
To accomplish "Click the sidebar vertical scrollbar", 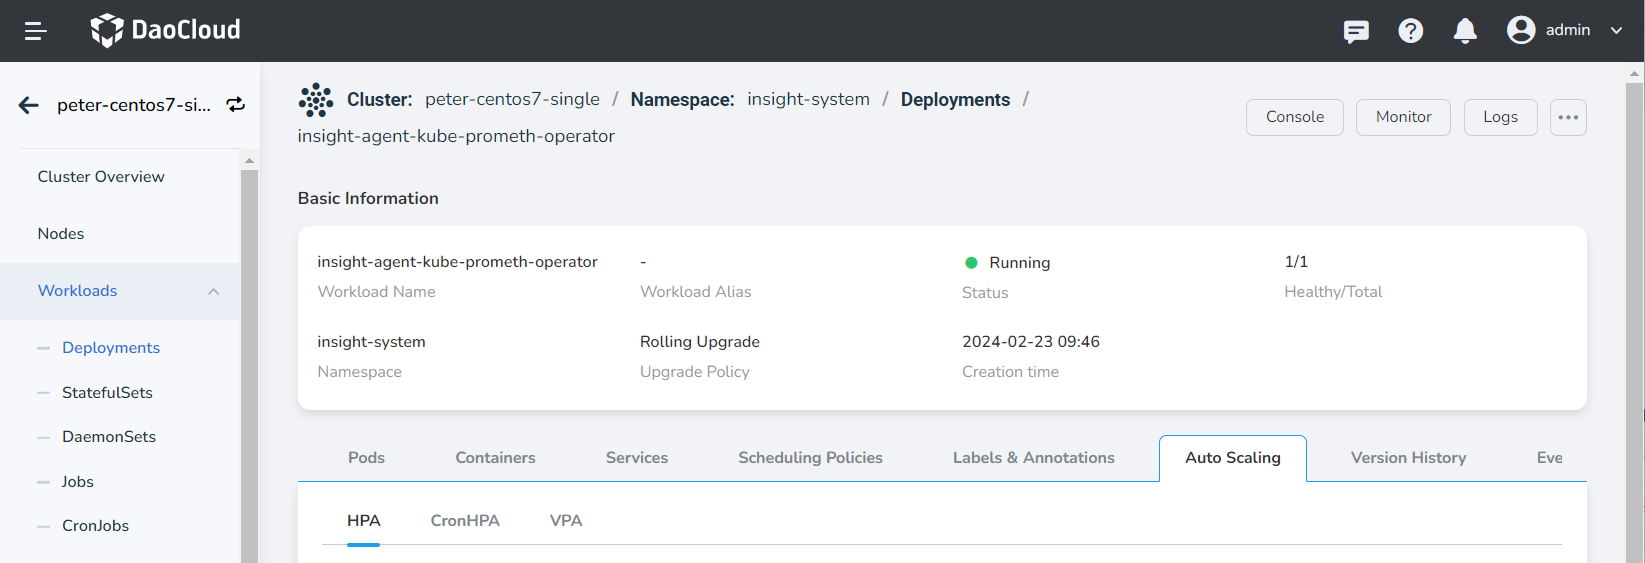I will (249, 360).
